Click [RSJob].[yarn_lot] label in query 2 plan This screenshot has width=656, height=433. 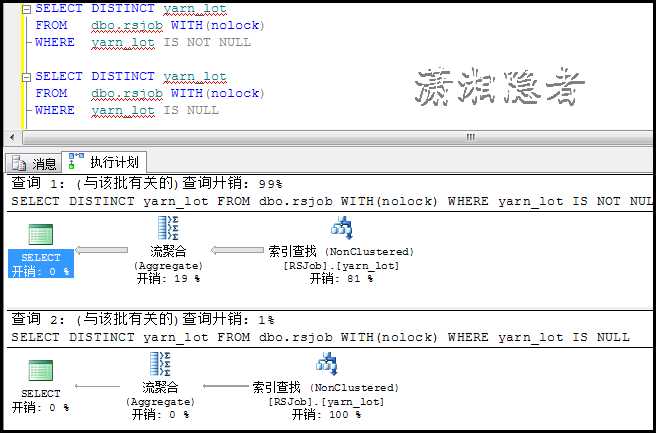(x=326, y=402)
